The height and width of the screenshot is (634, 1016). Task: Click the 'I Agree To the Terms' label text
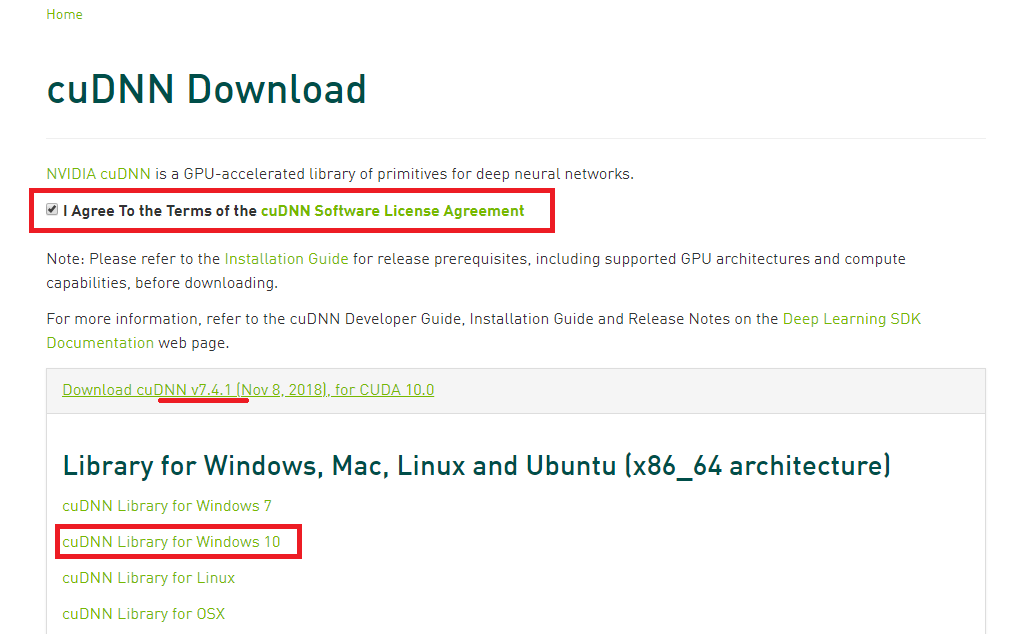coord(160,211)
